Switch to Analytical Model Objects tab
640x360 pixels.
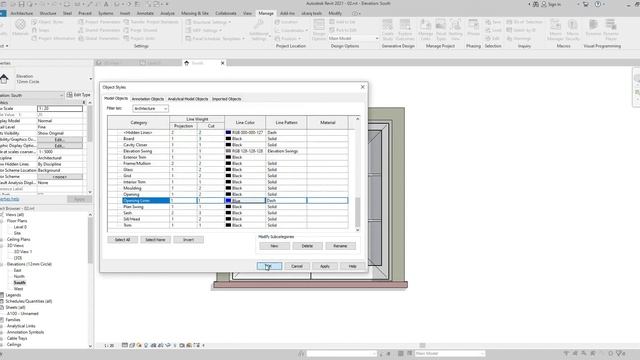188,99
